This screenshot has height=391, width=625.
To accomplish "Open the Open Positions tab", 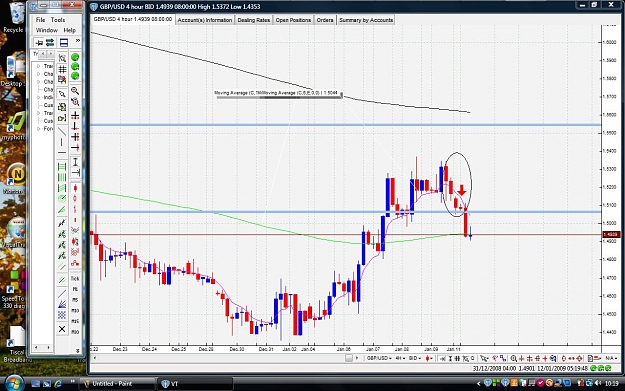I will click(x=293, y=20).
